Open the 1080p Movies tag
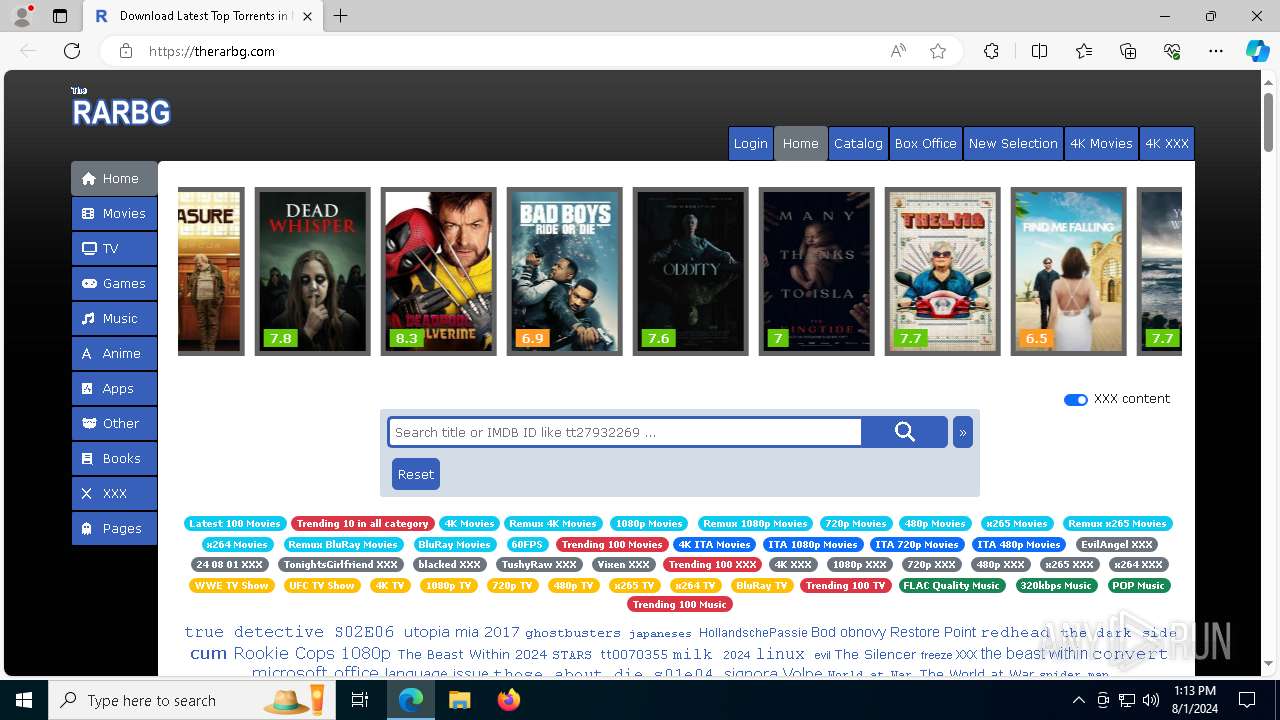Screen dimensions: 1280x720 [x=649, y=523]
